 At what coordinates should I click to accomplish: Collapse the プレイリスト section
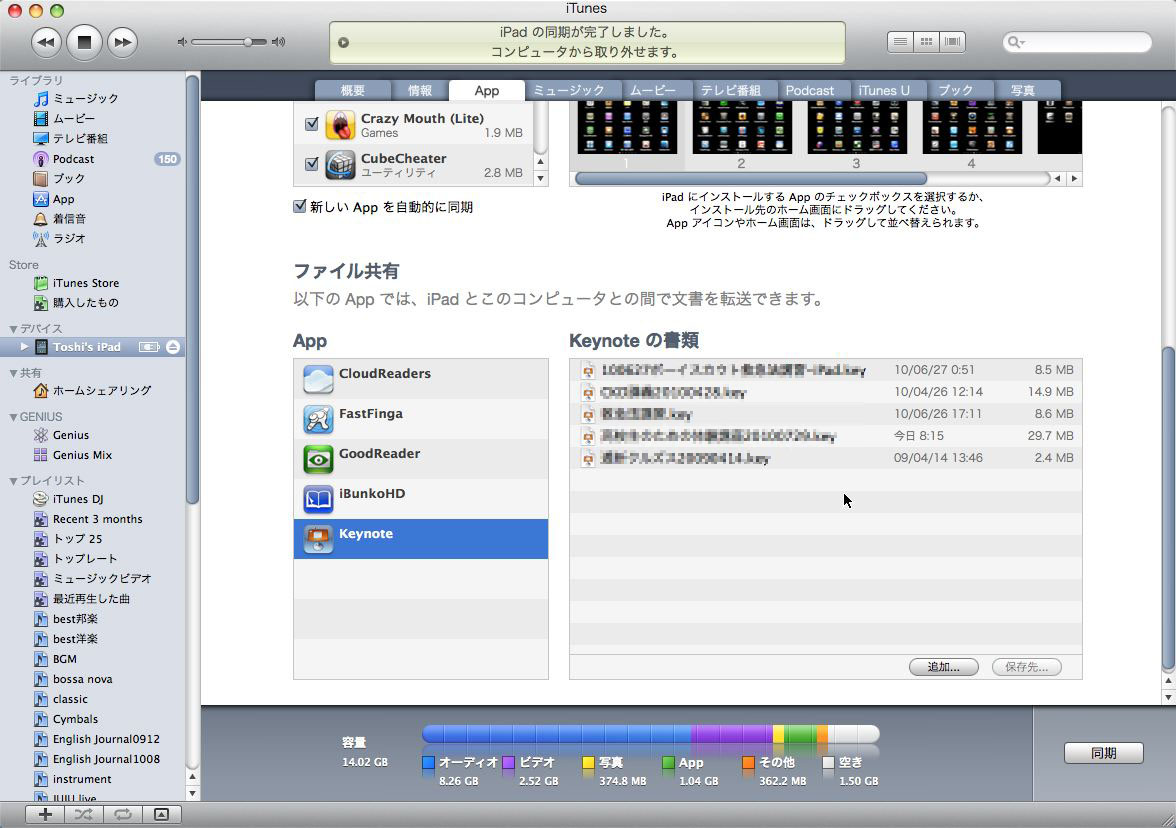13,481
